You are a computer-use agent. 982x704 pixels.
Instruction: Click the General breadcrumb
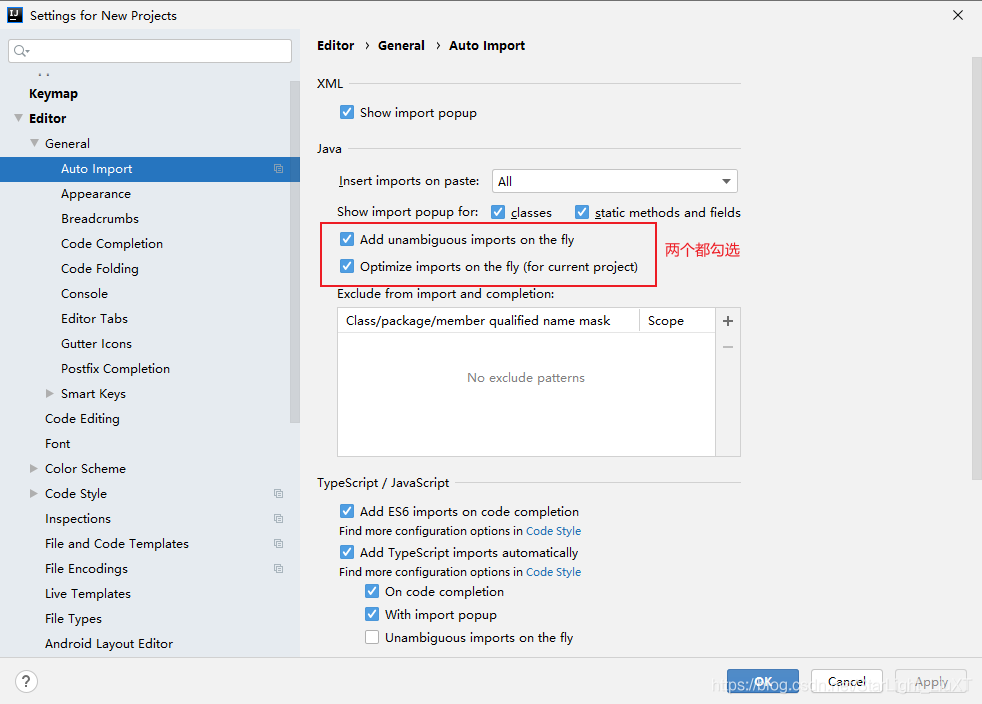(401, 46)
